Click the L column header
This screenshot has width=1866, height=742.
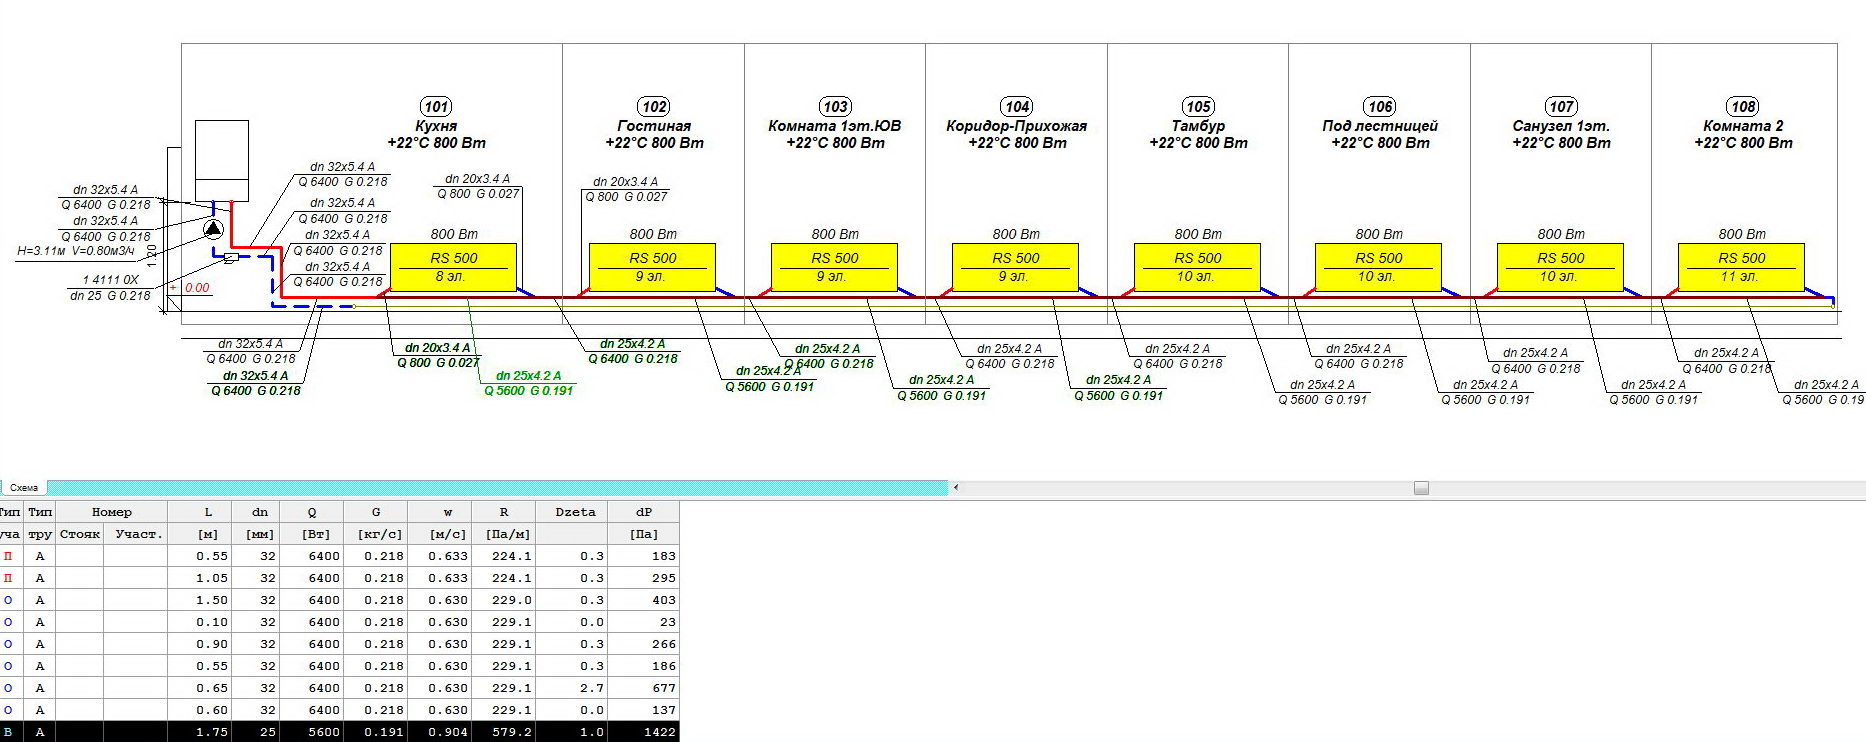tap(208, 512)
